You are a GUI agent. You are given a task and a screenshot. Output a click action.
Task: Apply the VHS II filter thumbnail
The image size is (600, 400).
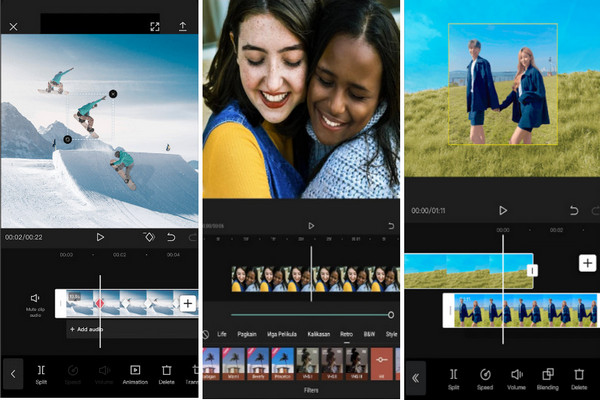[x=332, y=364]
